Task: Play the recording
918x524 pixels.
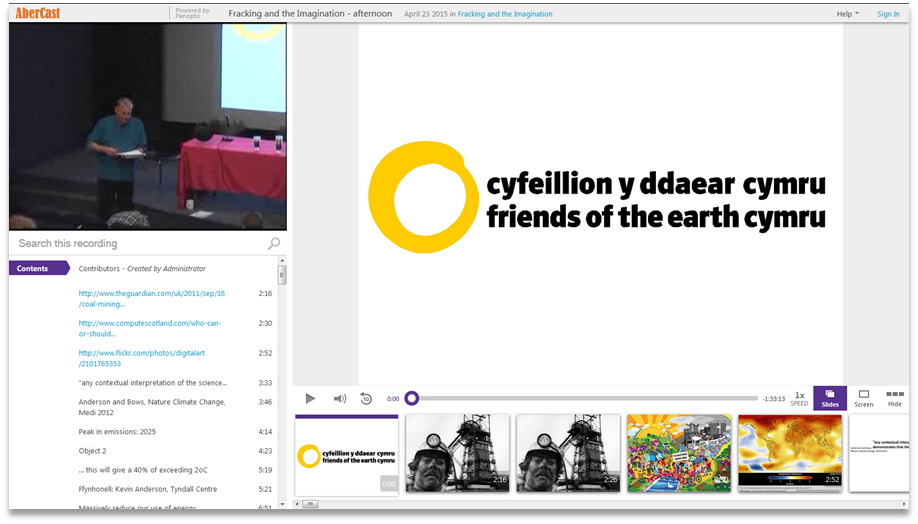Action: coord(310,399)
